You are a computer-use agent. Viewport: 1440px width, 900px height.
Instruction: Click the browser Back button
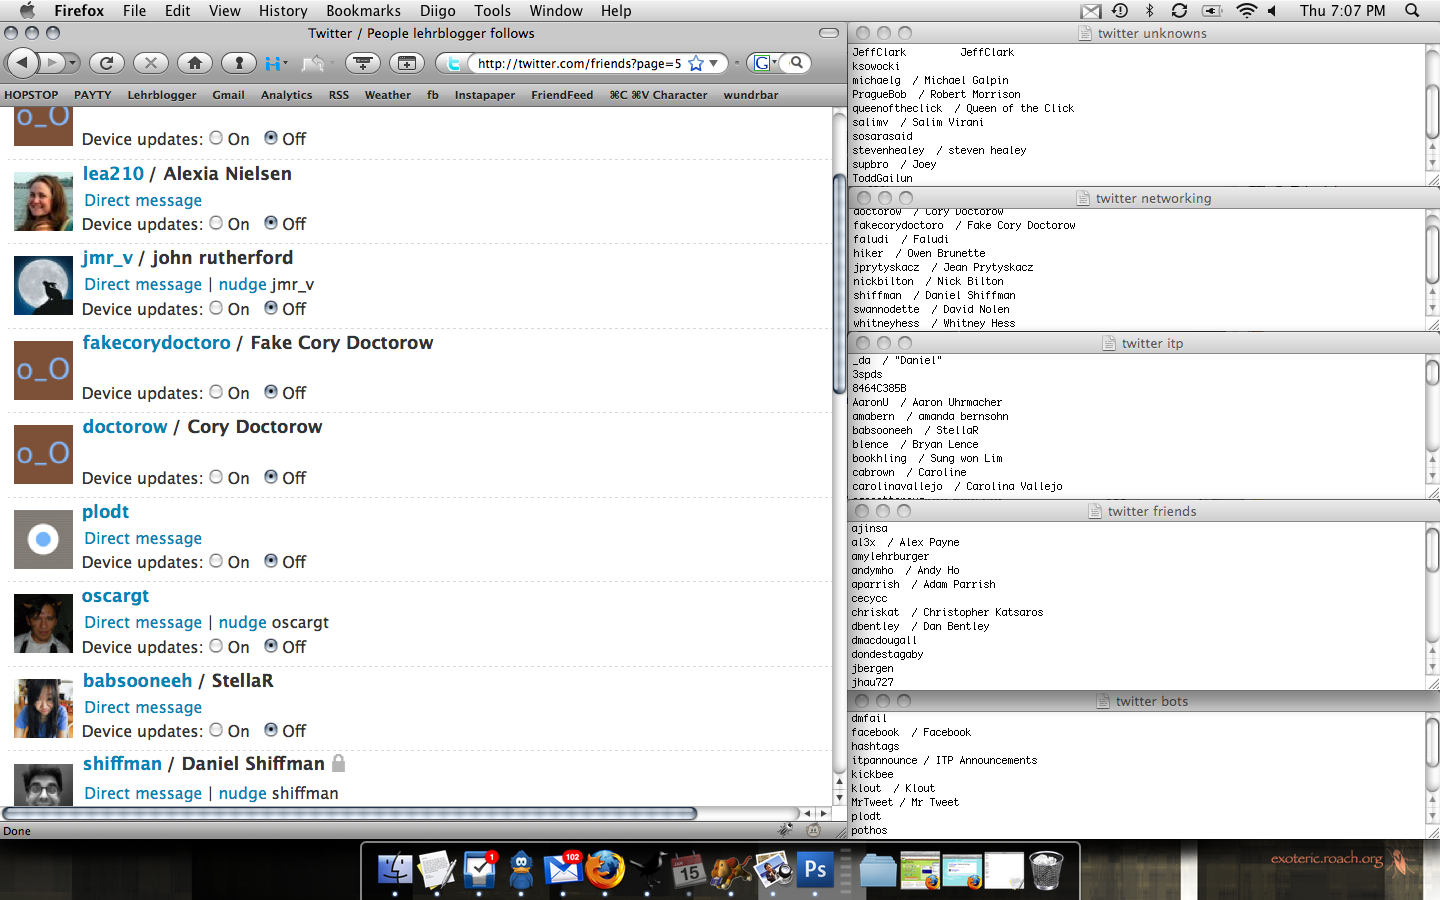tap(22, 63)
